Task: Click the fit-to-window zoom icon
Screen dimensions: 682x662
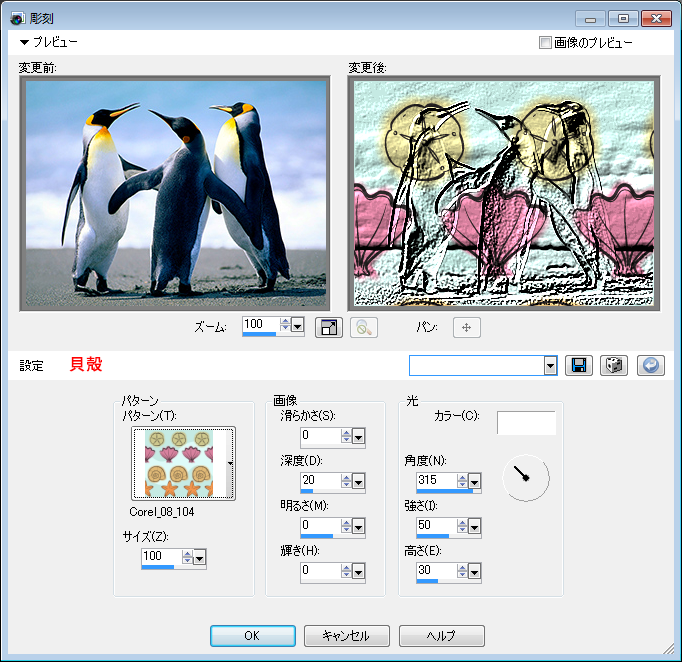Action: point(328,327)
